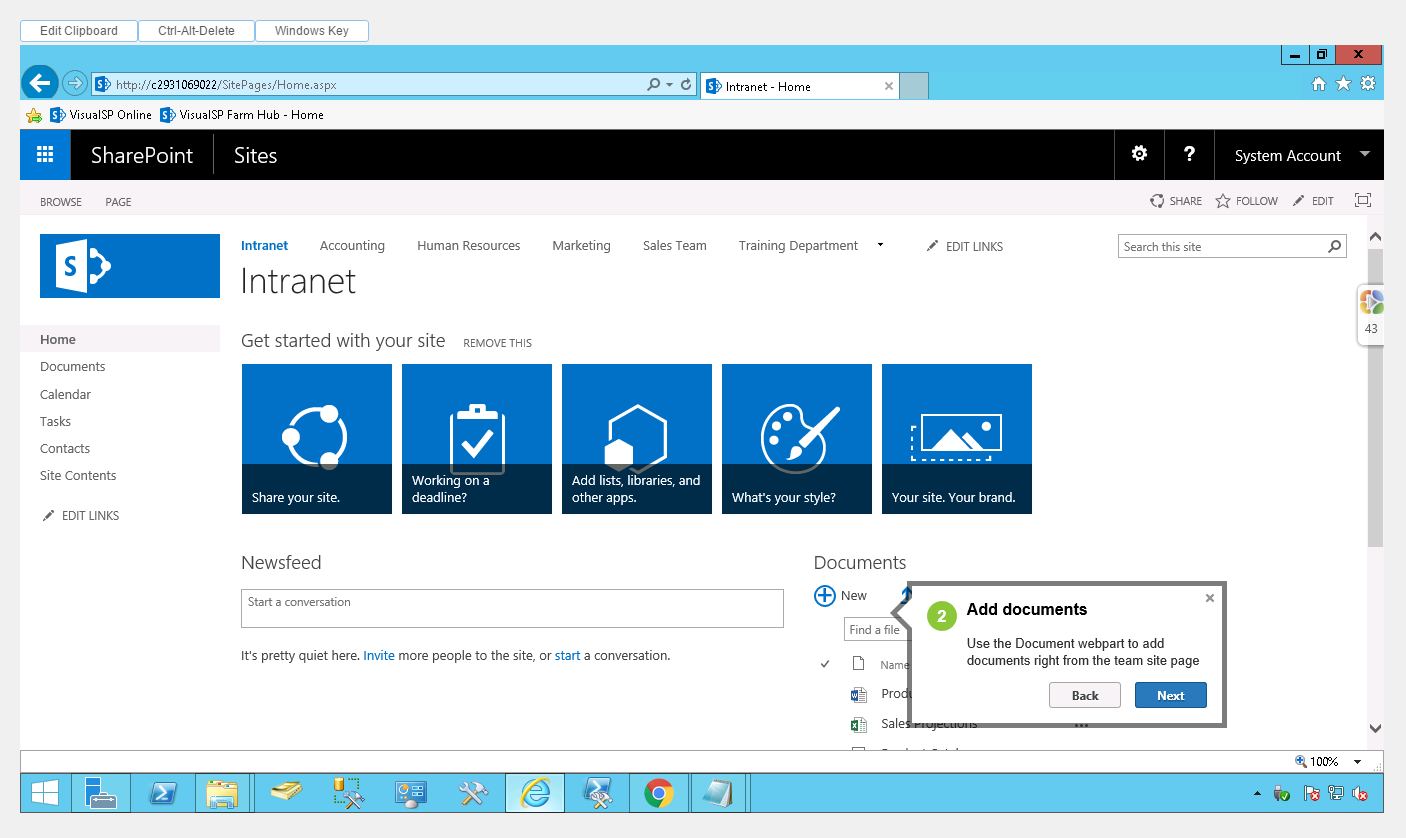
Task: Open the 100% zoom level dropdown
Action: coord(1357,762)
